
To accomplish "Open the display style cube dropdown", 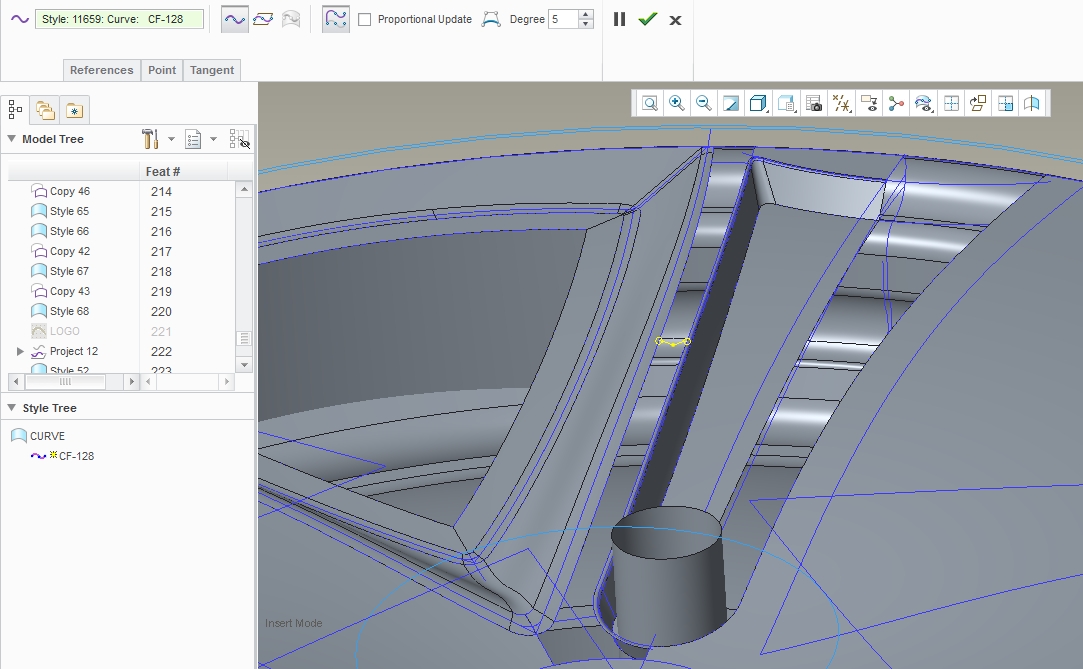I will coord(758,104).
